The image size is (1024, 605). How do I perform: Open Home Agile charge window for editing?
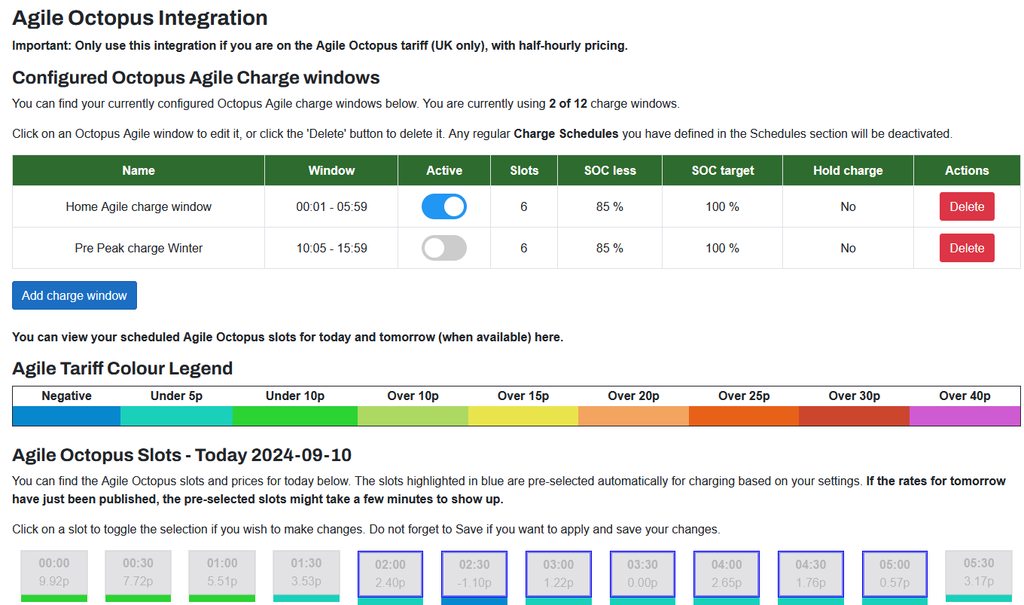138,207
